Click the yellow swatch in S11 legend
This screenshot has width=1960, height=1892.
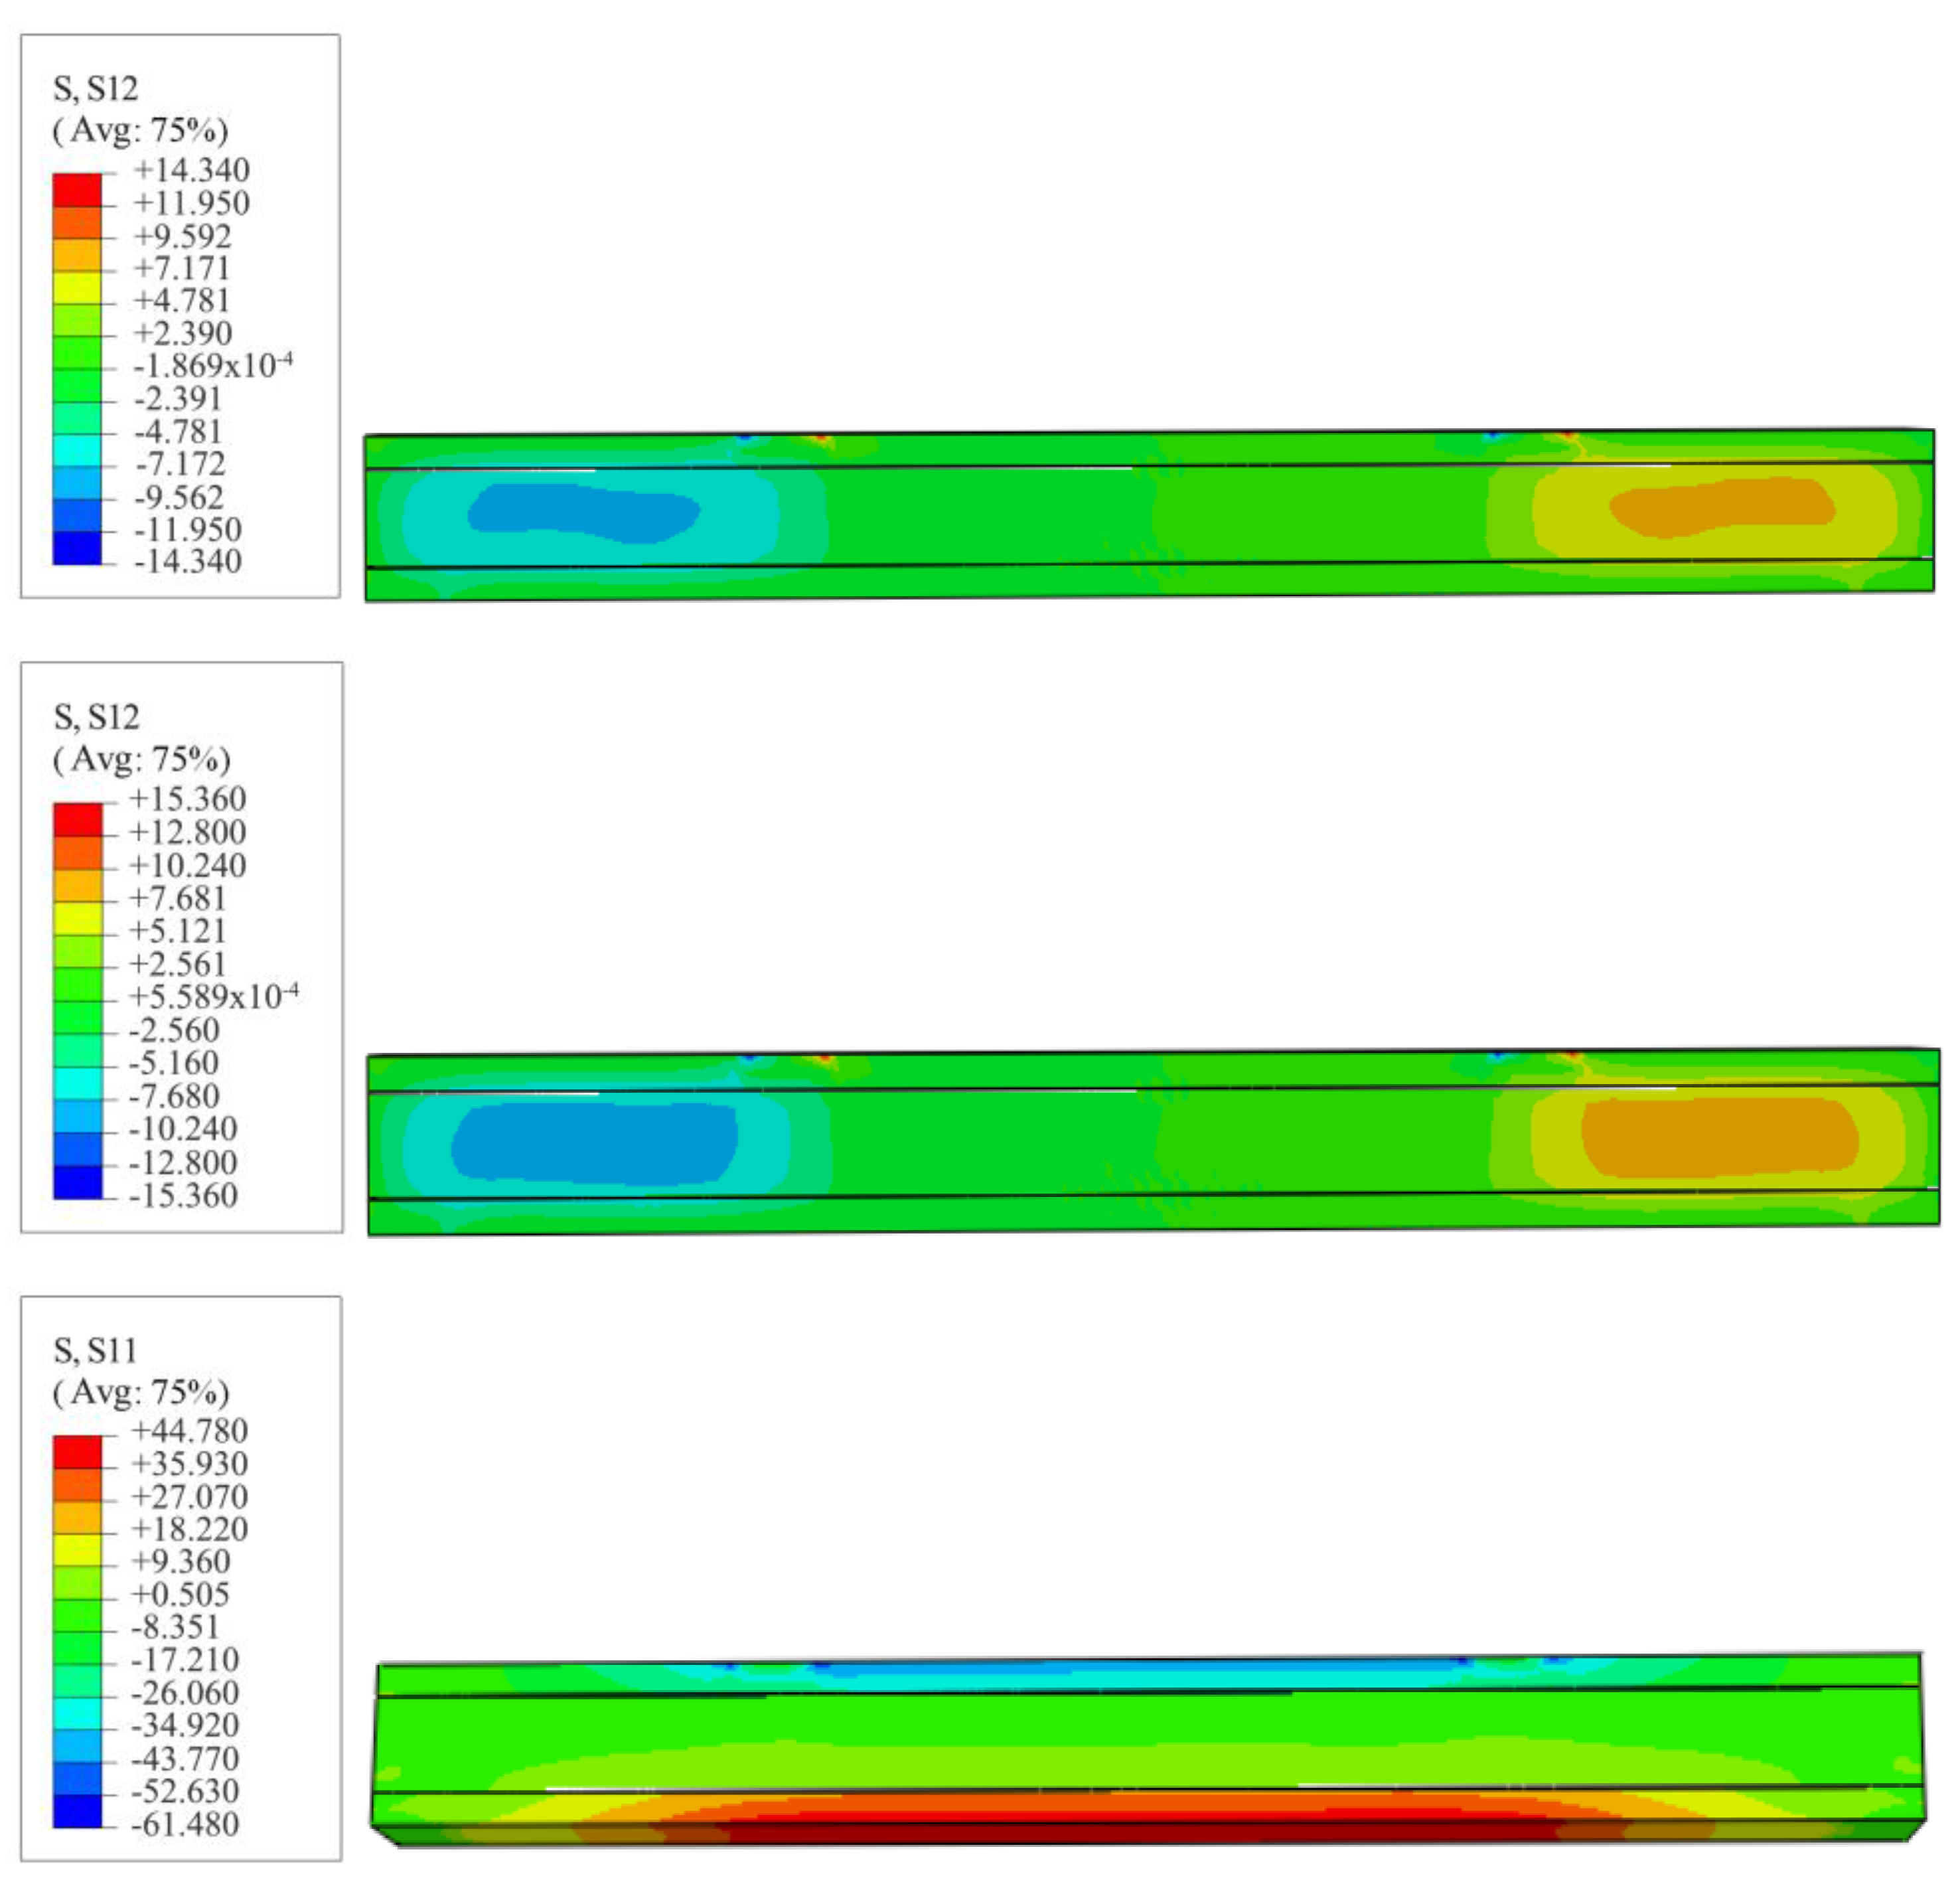tap(77, 1550)
